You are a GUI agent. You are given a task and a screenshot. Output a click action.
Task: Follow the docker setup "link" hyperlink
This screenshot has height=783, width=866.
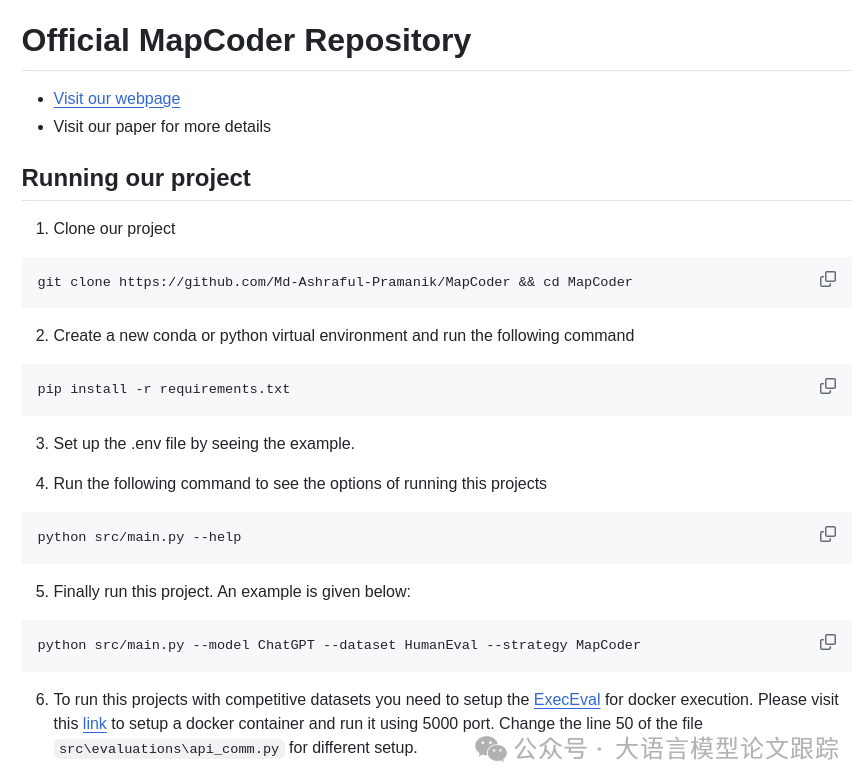[x=94, y=724]
